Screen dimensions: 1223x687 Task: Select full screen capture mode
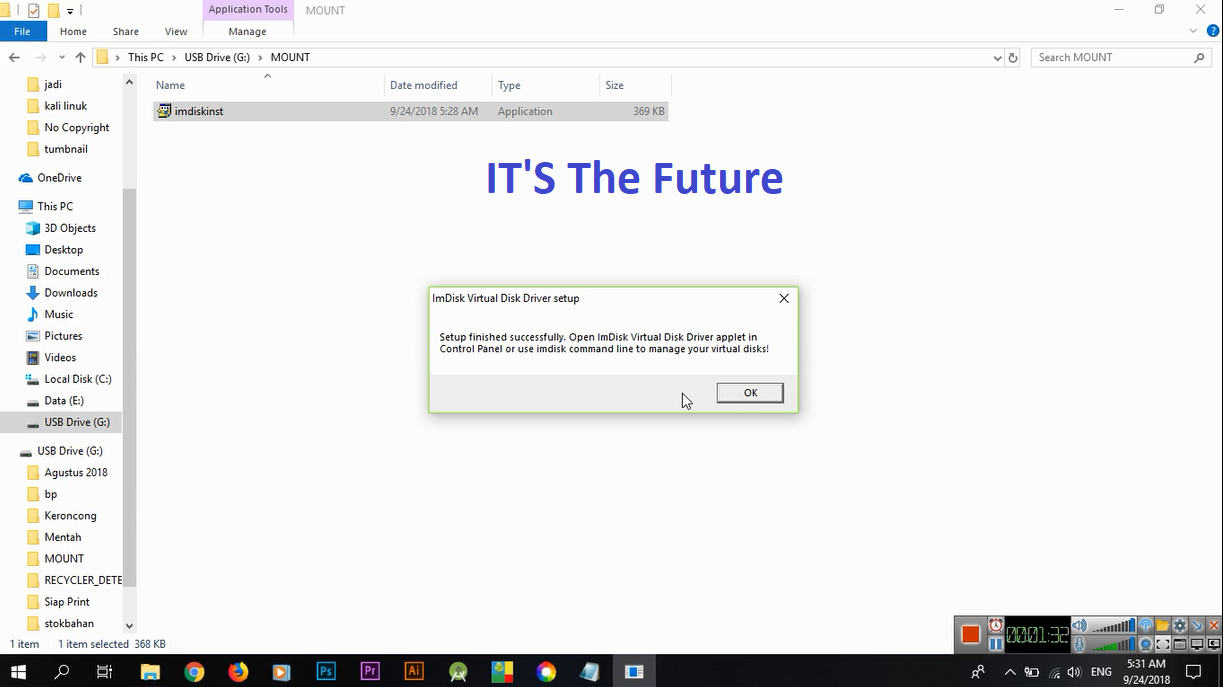[1163, 643]
